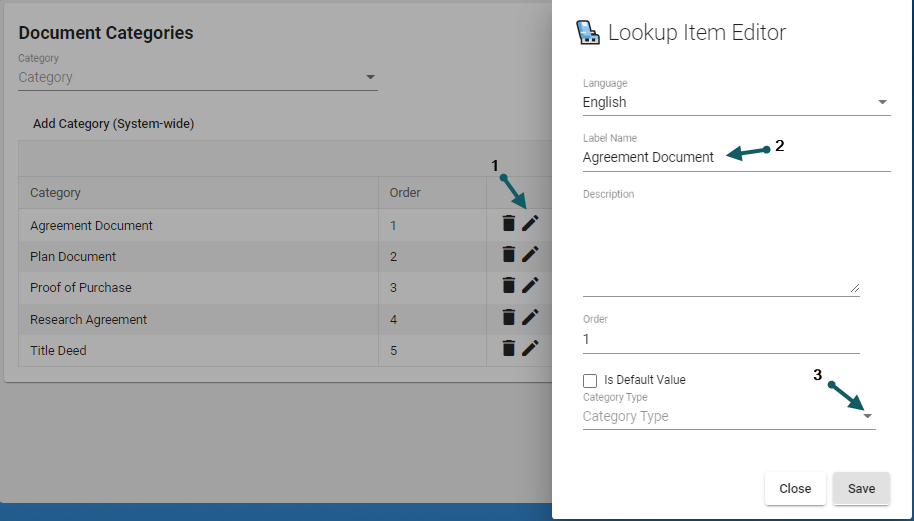Remove the Research Agreement category
The image size is (914, 521).
pos(509,318)
